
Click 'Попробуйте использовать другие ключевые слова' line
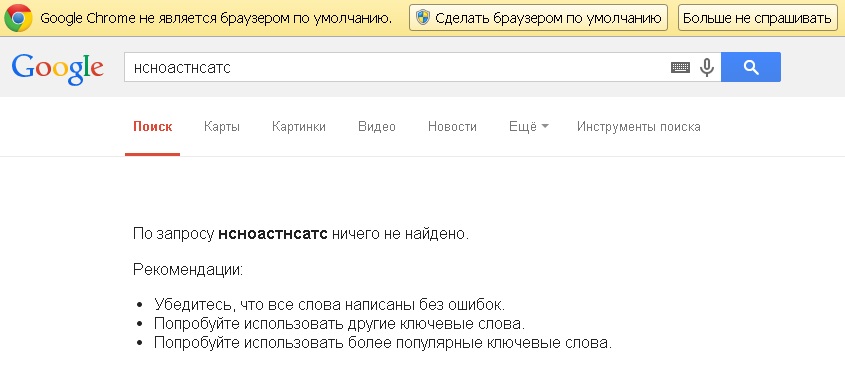coord(339,324)
